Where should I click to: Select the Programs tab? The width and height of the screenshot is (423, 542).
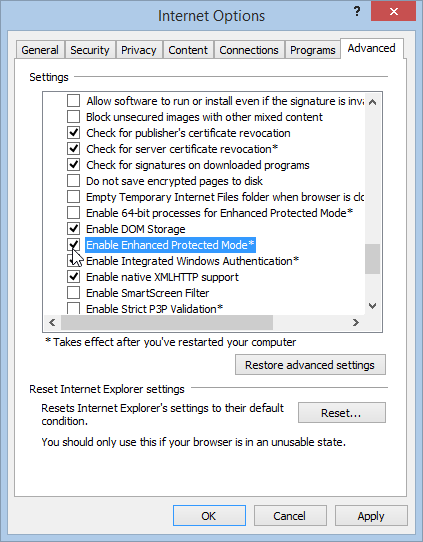(x=312, y=50)
